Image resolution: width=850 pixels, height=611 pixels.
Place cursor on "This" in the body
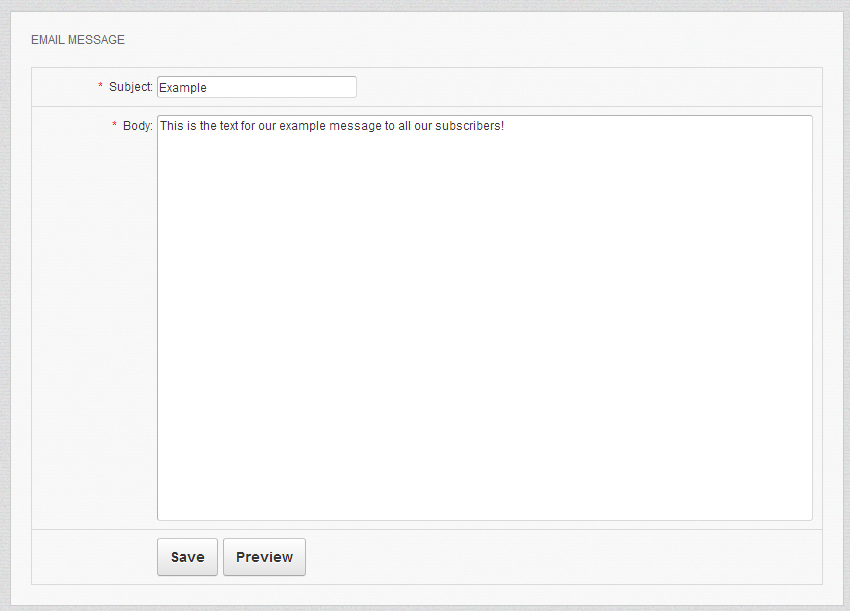(x=171, y=126)
